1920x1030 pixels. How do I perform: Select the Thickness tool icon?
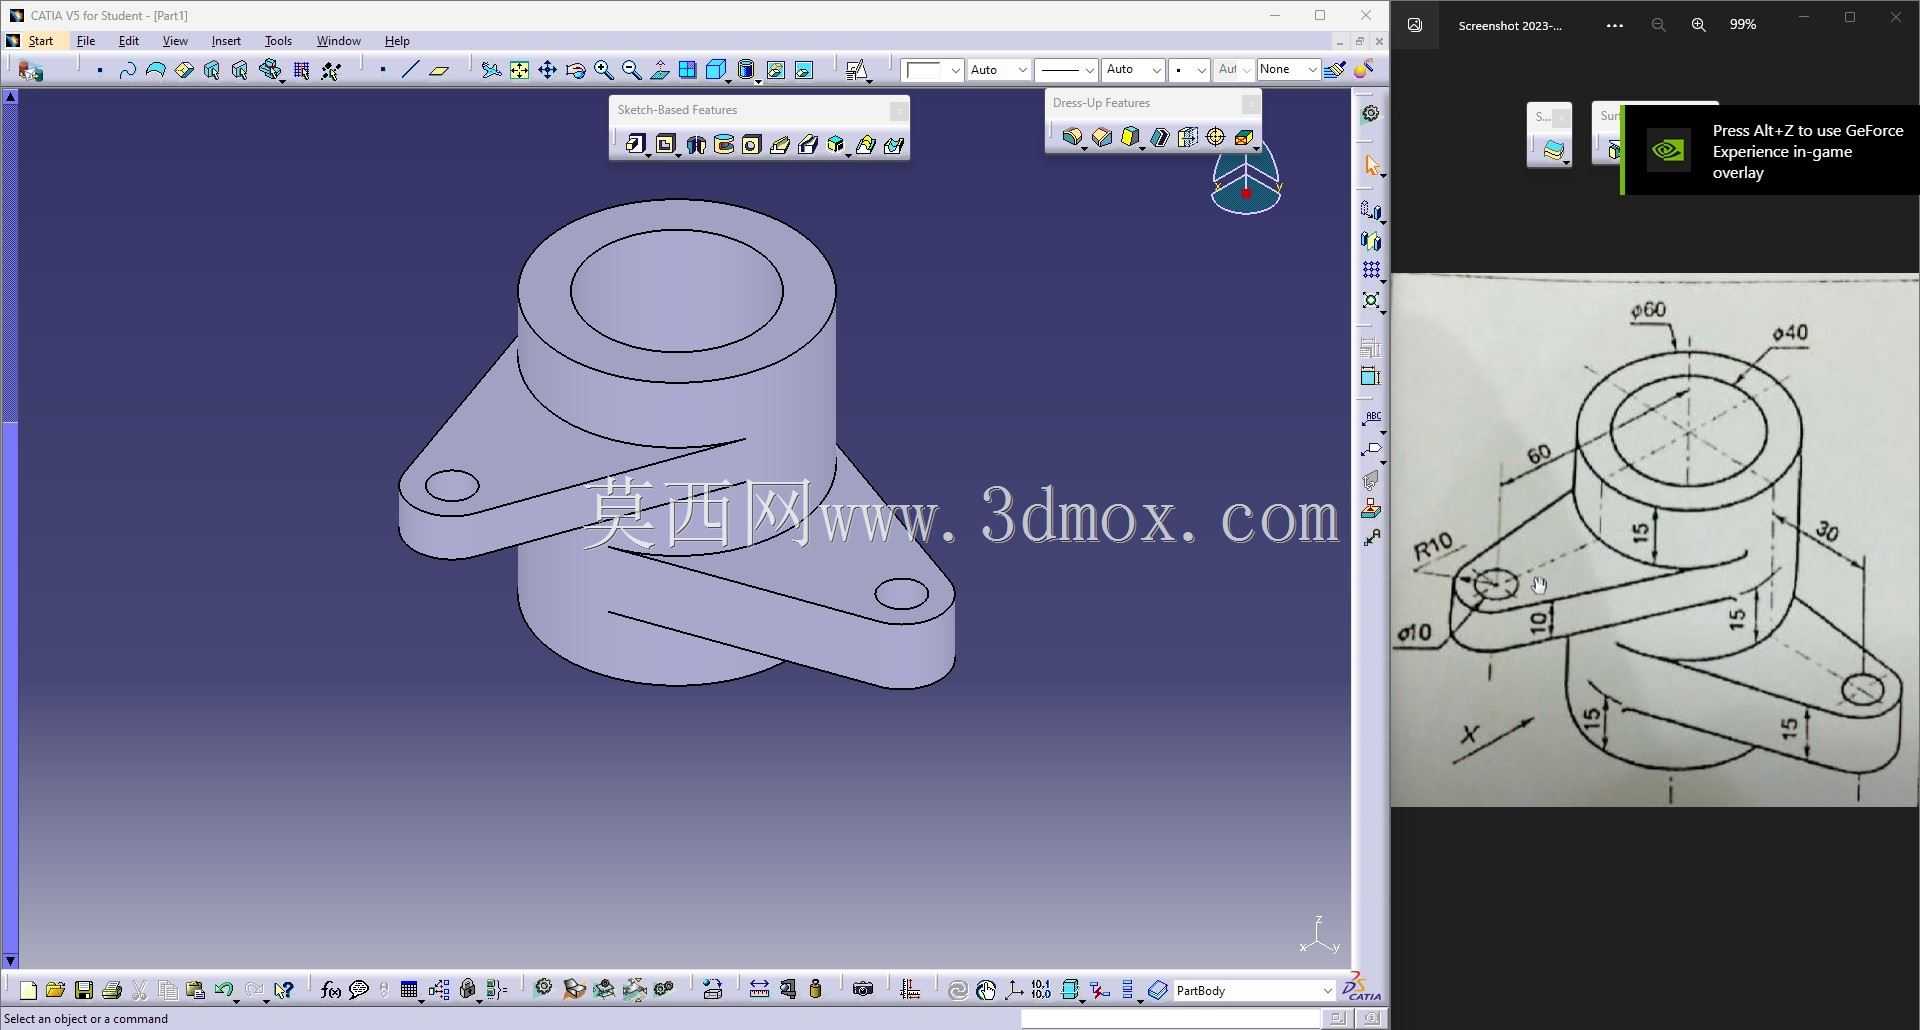(x=1188, y=137)
